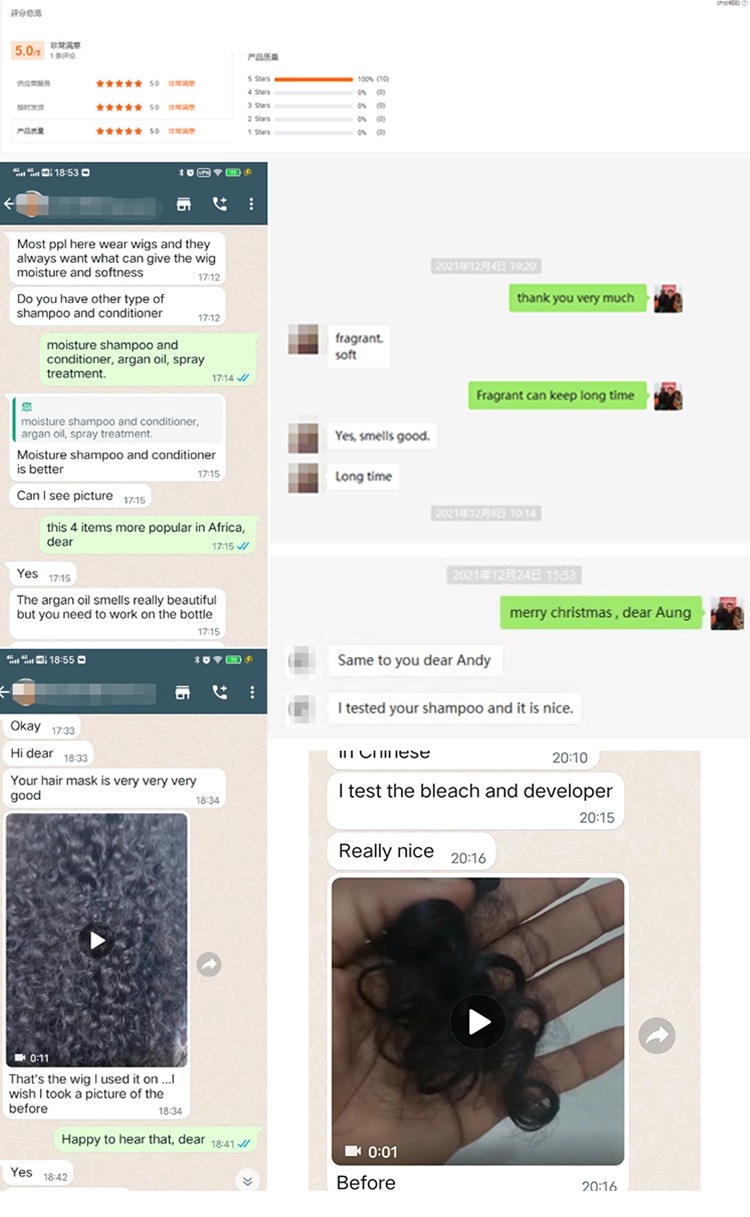Forward the 0:01 hair video message

[657, 1036]
